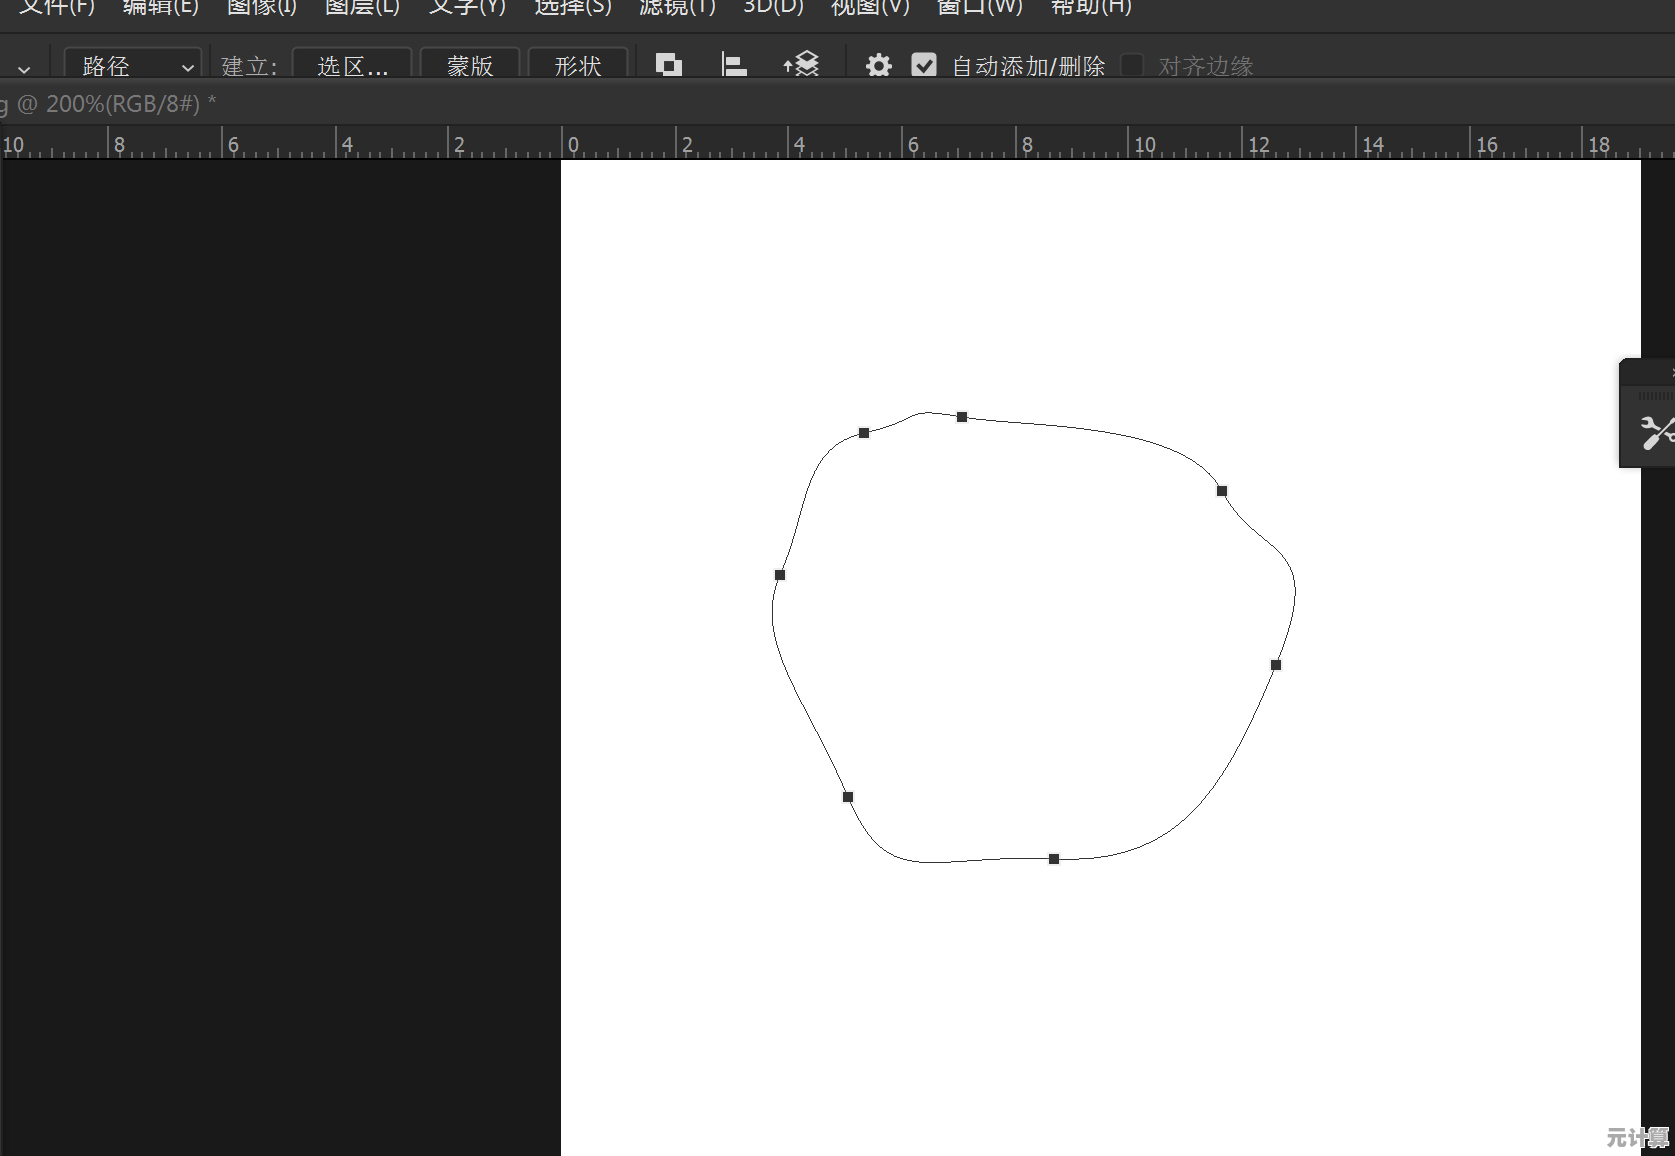
Task: Click the path arrangement icon
Action: 801,65
